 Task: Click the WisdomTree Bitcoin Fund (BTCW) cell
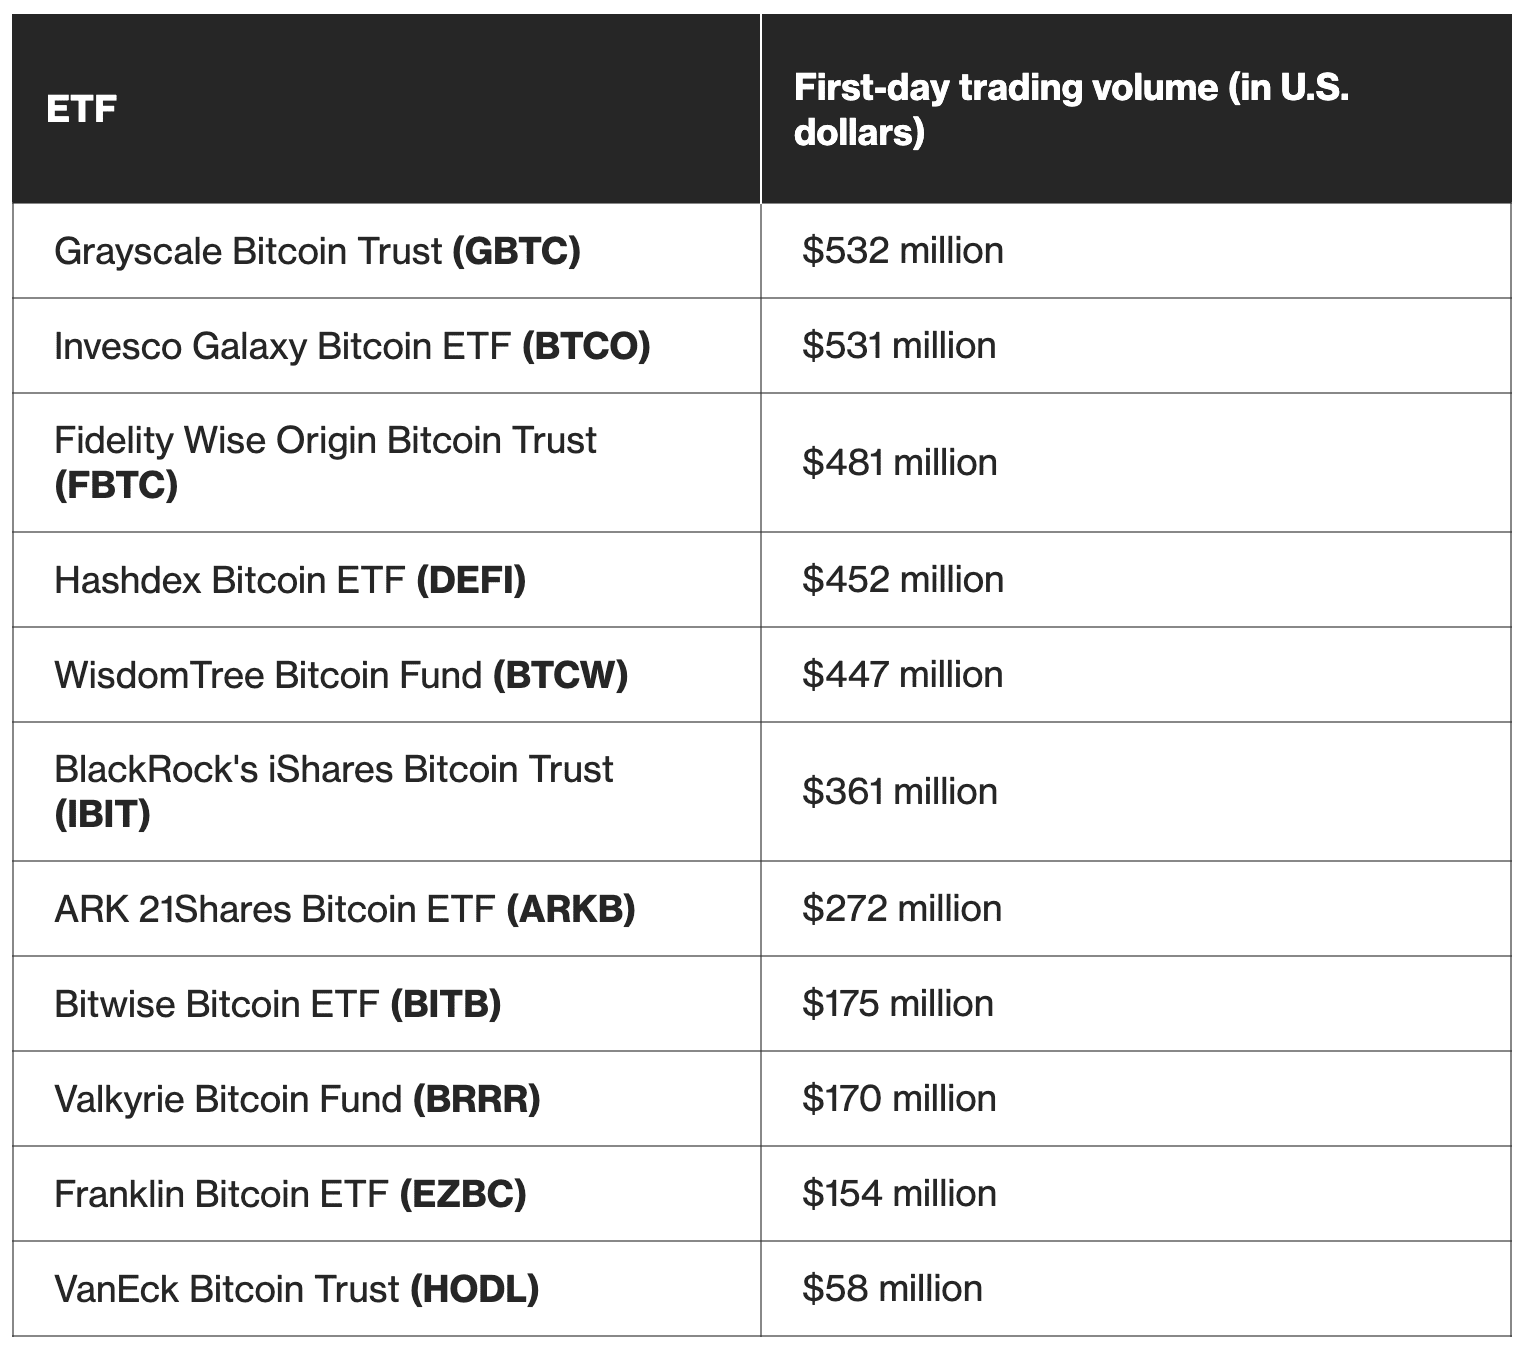pos(341,675)
